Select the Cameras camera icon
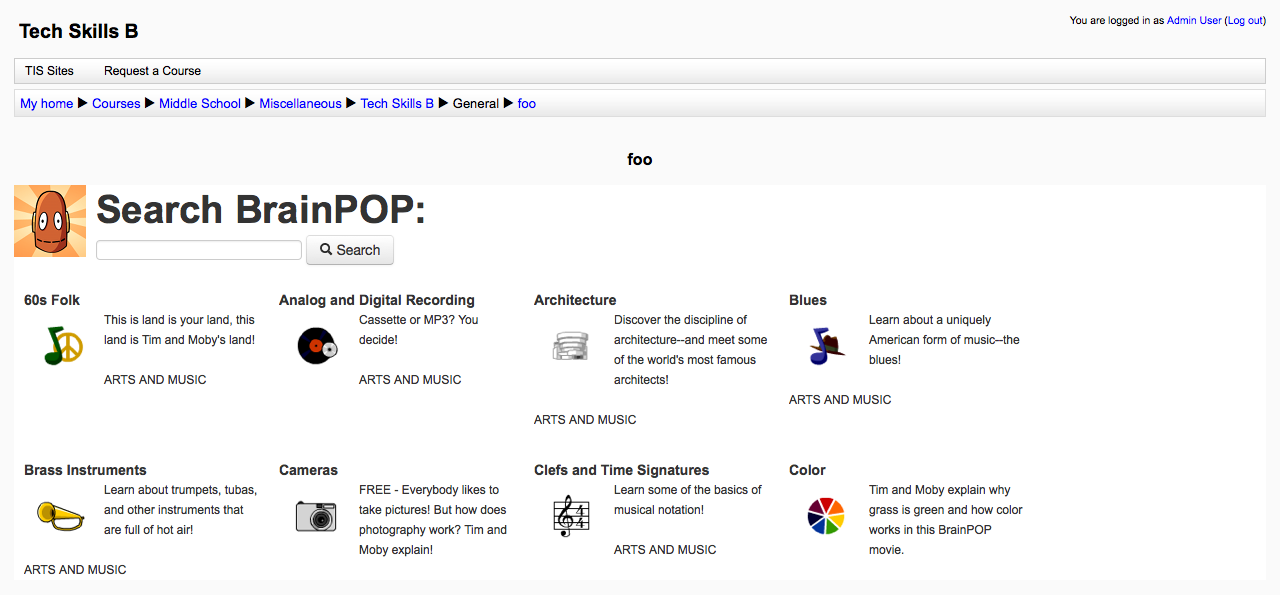1280x595 pixels. (x=317, y=516)
